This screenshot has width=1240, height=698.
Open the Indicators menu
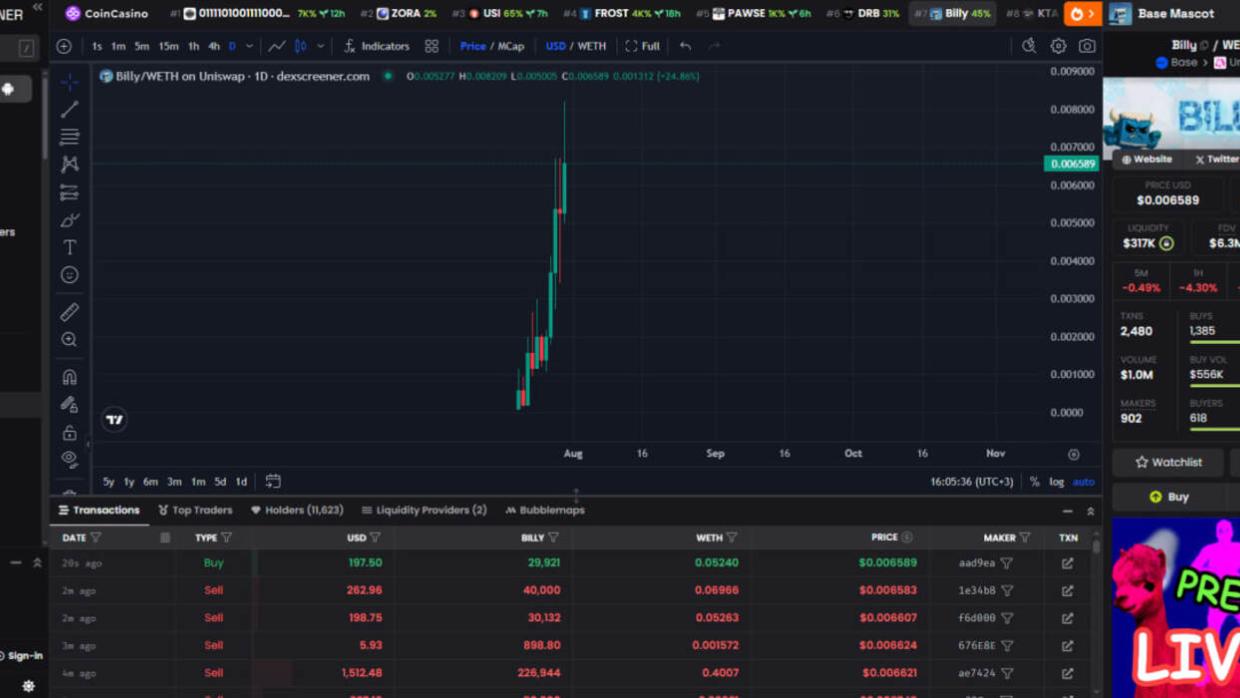(376, 46)
